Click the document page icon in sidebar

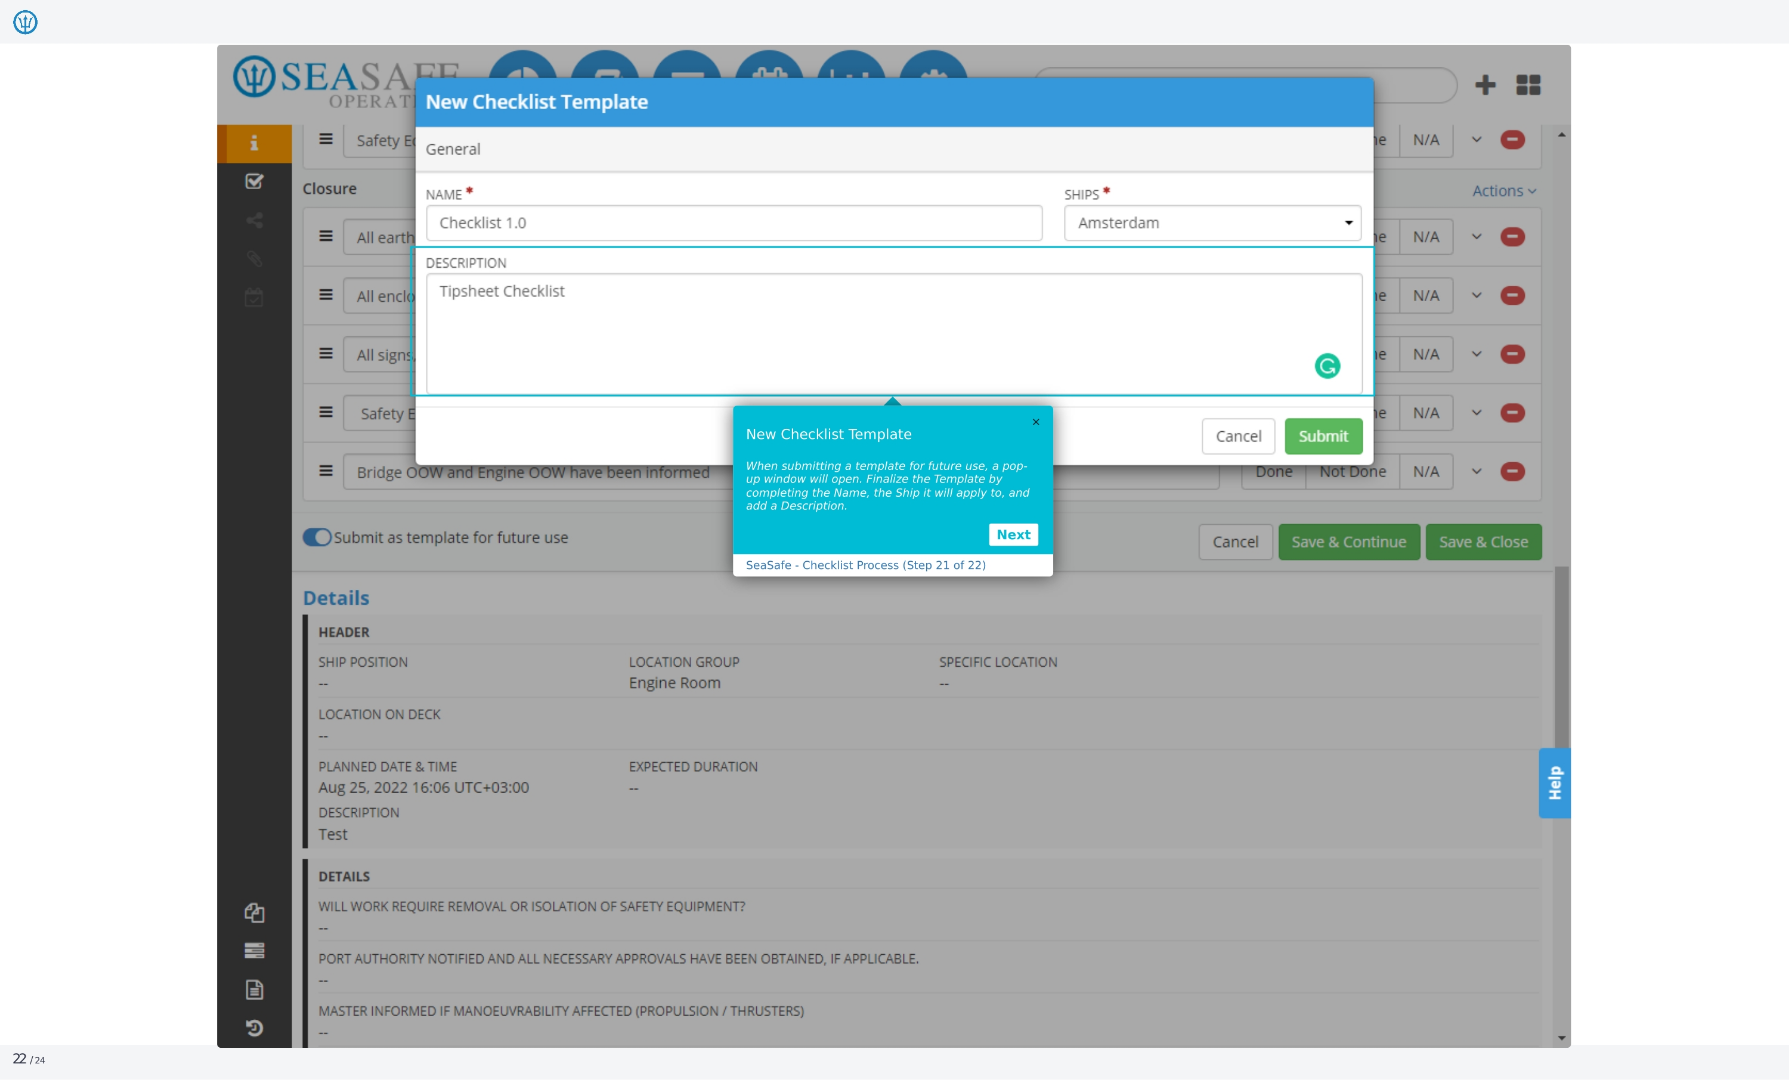254,989
